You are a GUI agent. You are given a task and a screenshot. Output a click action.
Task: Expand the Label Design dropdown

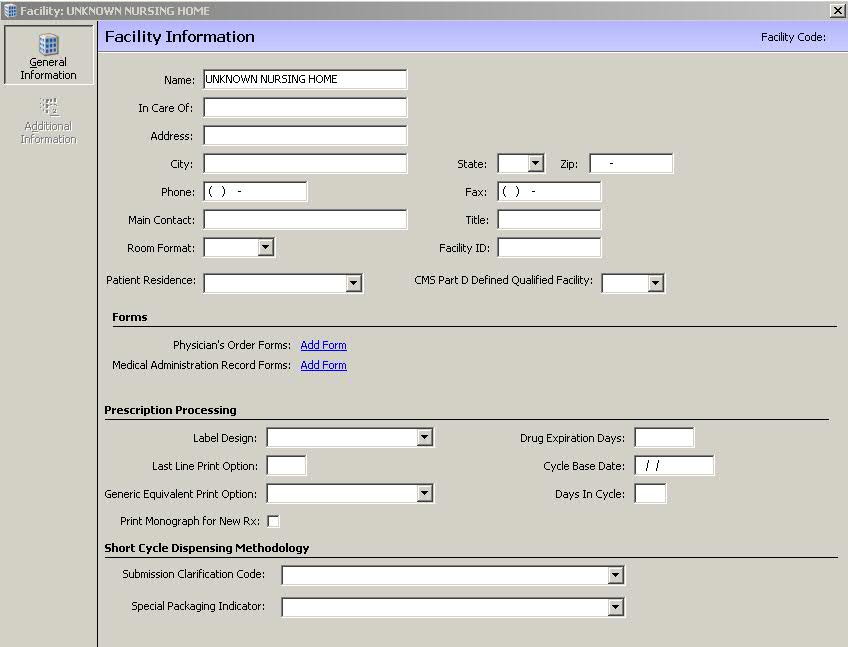click(425, 437)
